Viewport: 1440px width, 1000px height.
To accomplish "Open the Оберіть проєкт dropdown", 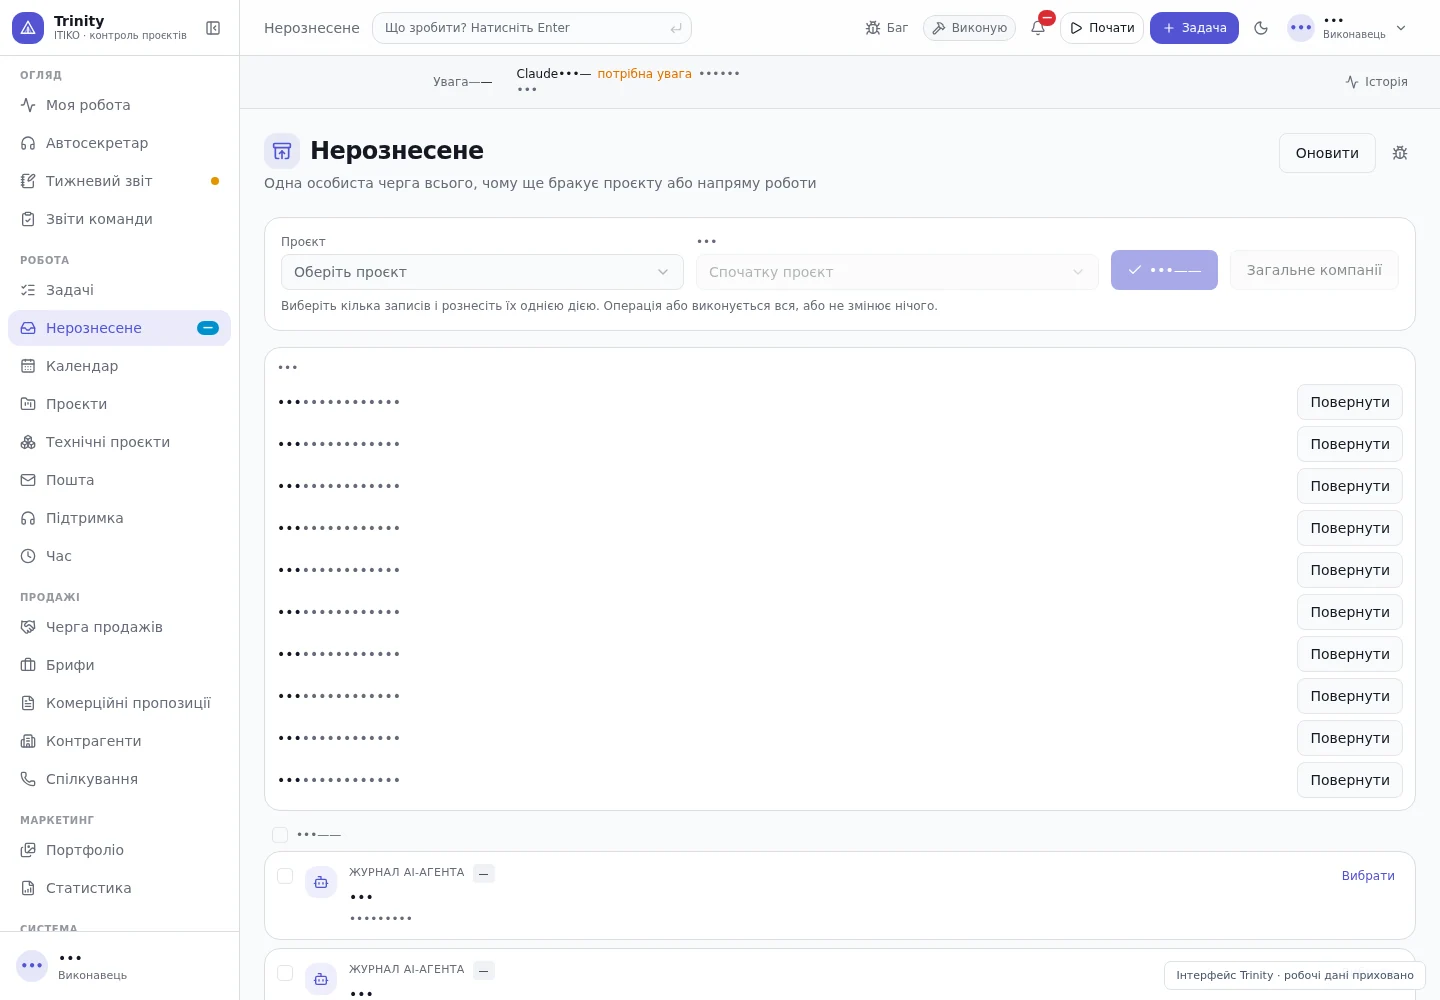I will point(482,272).
